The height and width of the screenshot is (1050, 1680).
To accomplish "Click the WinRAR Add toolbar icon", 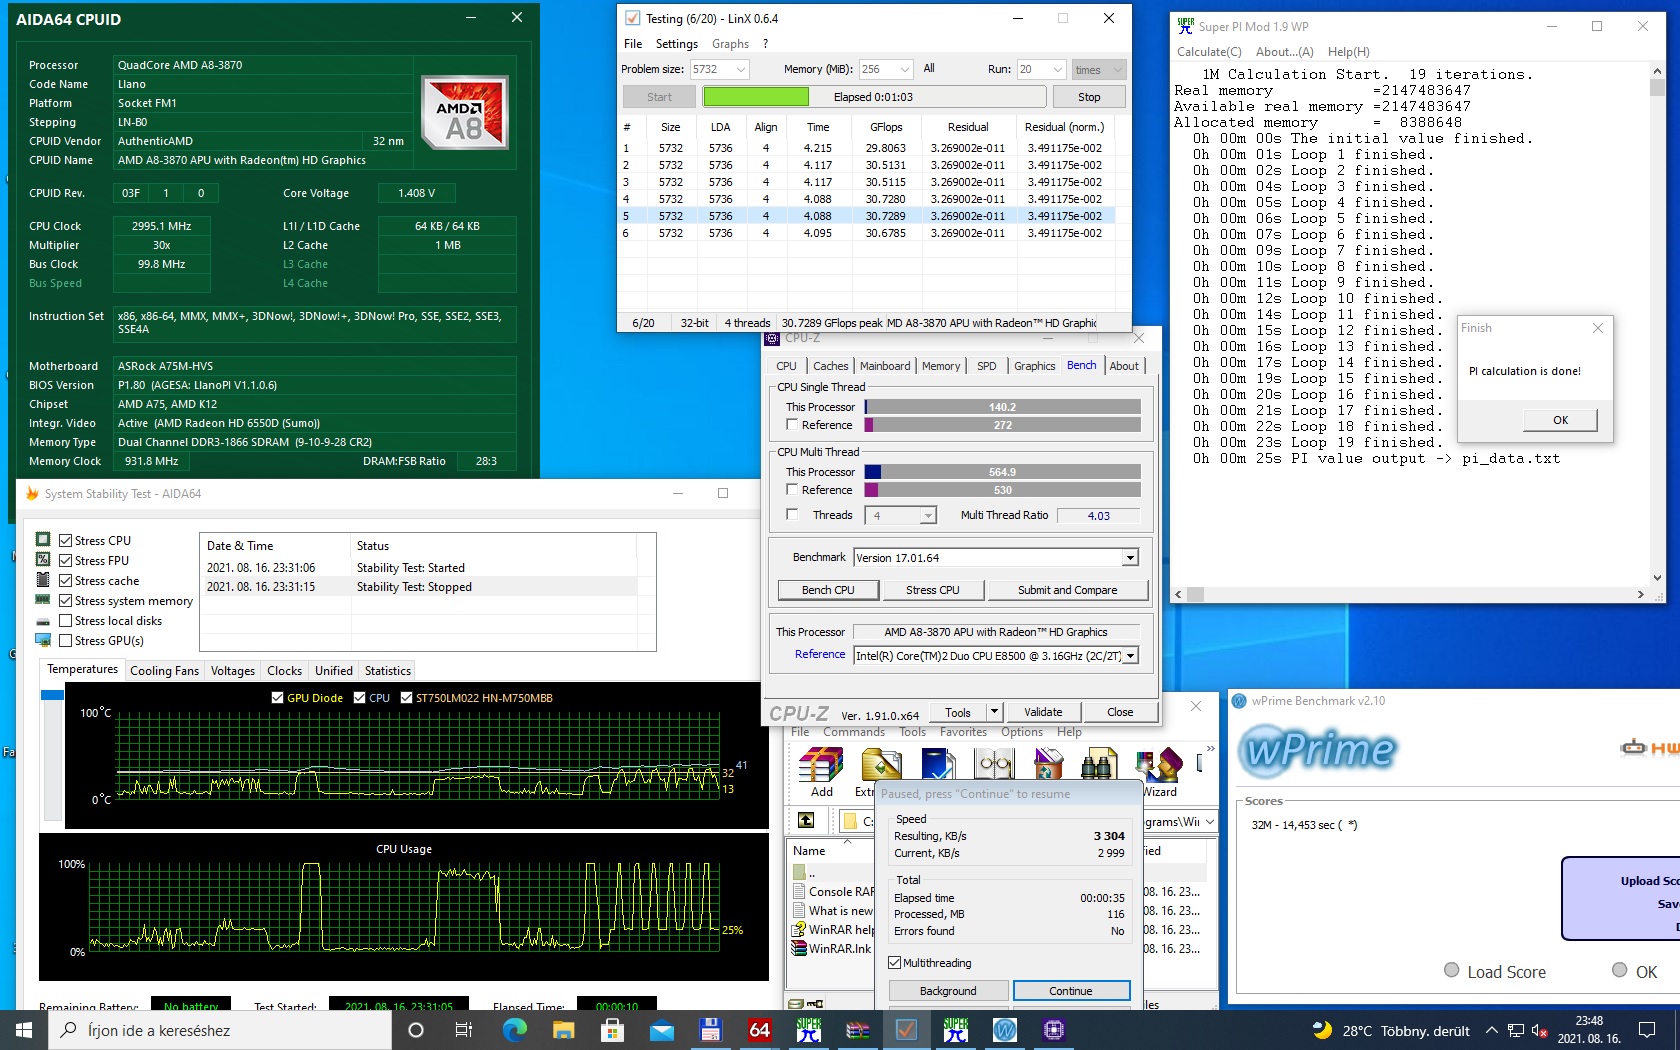I will click(821, 766).
